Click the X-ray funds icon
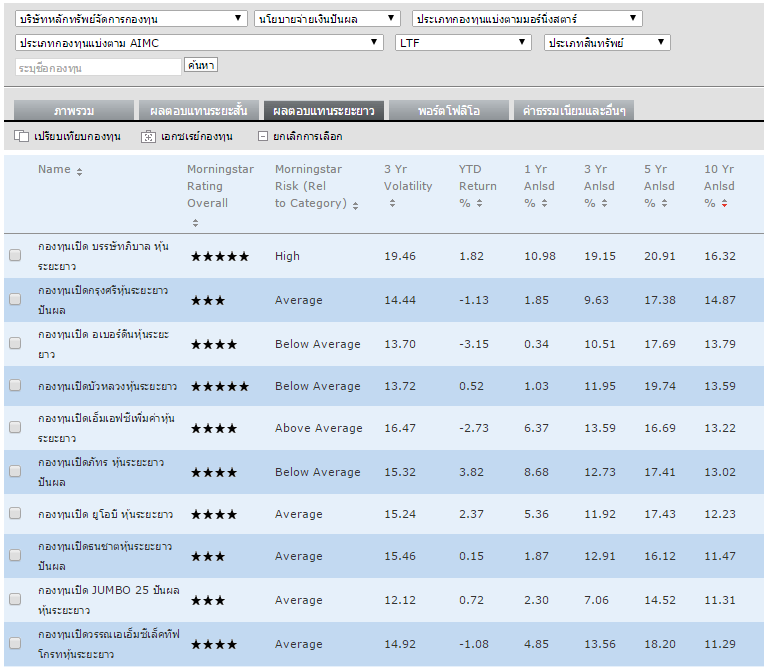Viewport: 769px width, 667px height. pos(148,136)
